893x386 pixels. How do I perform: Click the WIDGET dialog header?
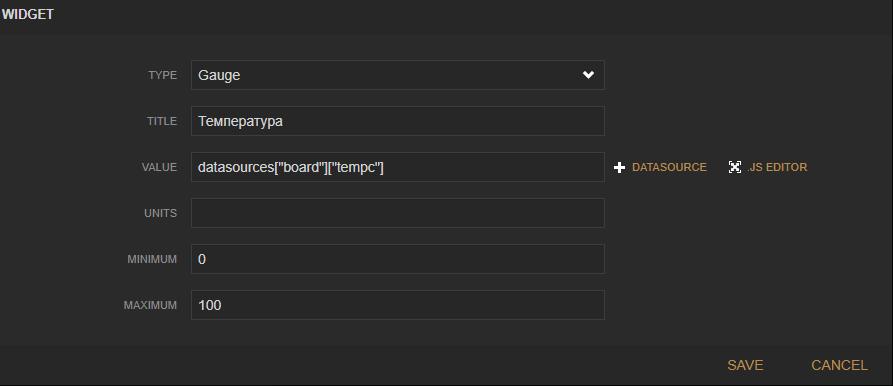(27, 15)
